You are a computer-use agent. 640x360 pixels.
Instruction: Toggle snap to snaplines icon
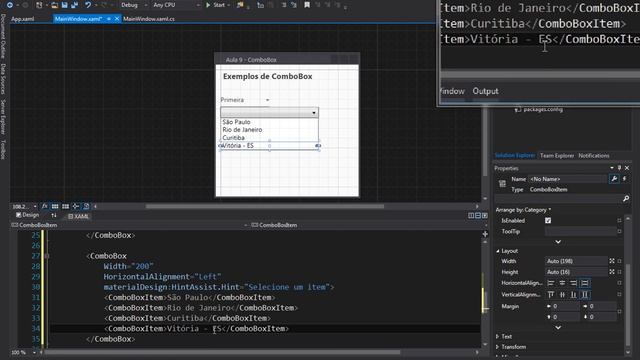point(76,207)
